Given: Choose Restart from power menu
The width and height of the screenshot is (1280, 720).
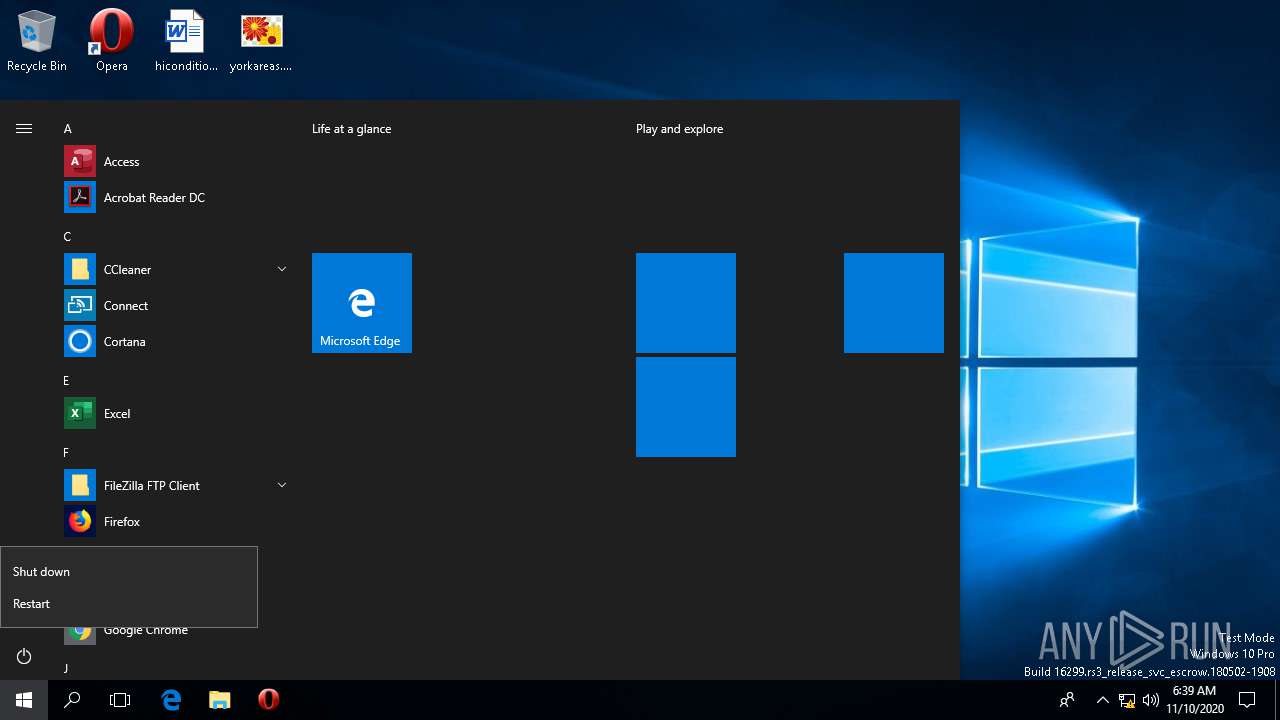Looking at the screenshot, I should (x=129, y=604).
